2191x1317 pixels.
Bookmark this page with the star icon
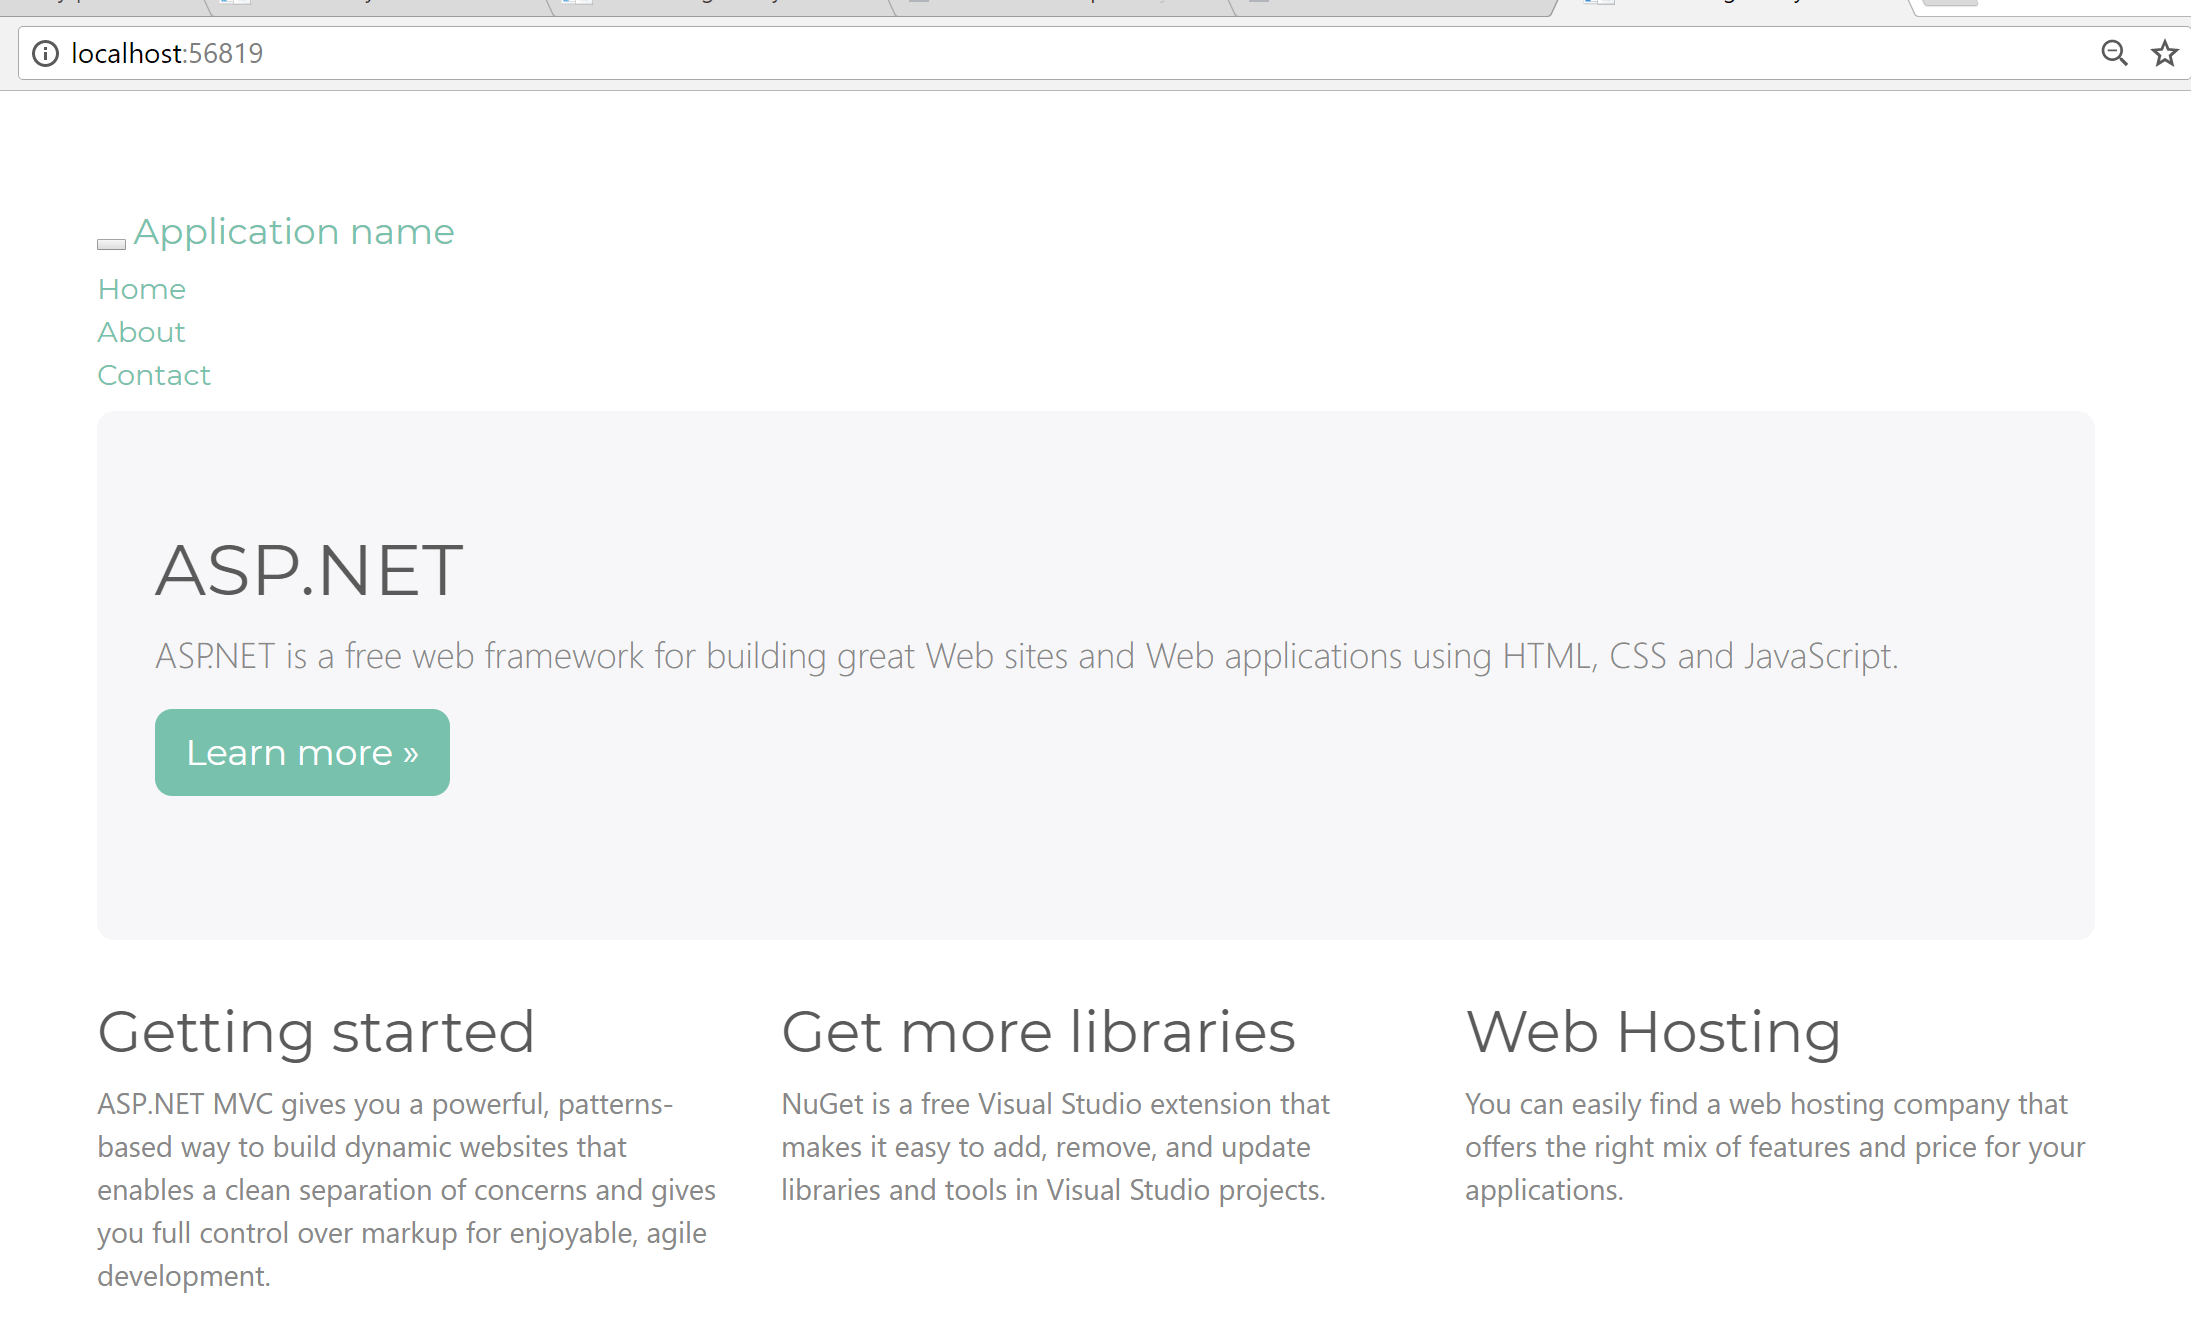pos(2164,53)
